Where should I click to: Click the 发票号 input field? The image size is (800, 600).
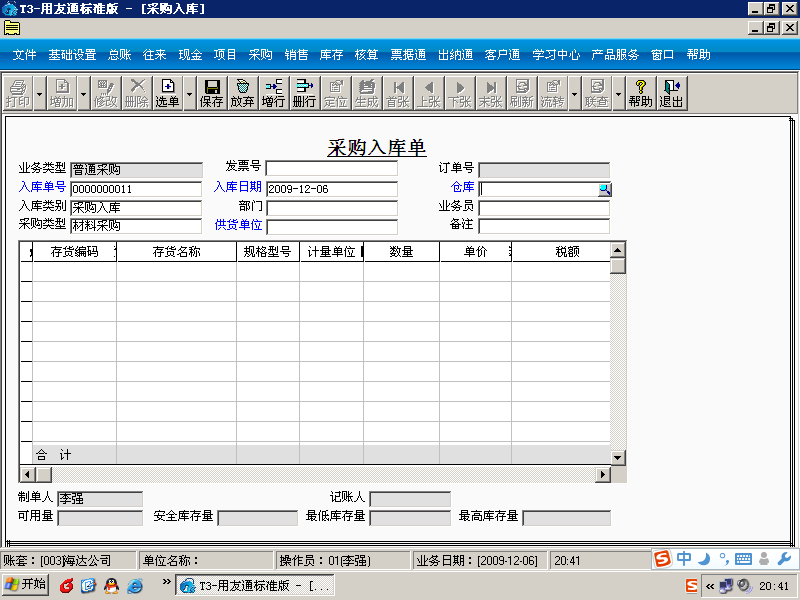click(332, 168)
